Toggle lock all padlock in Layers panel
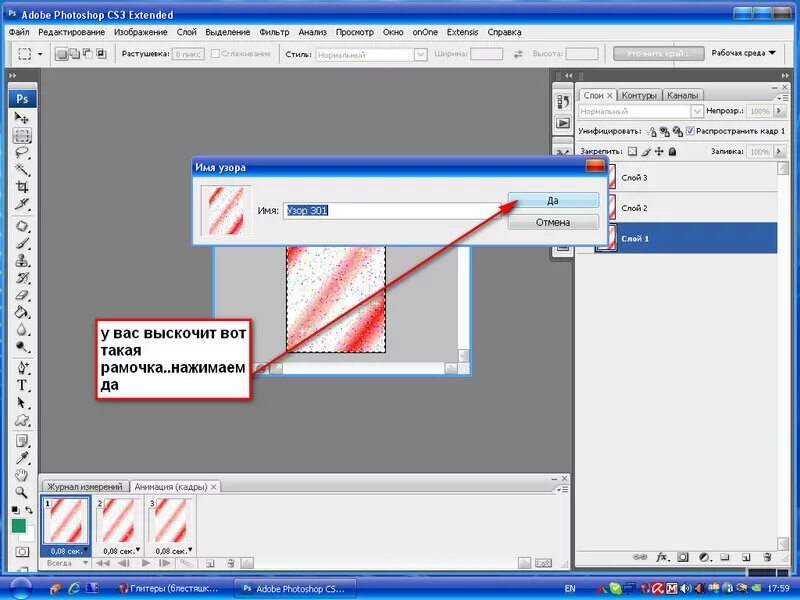This screenshot has height=600, width=800. (672, 152)
